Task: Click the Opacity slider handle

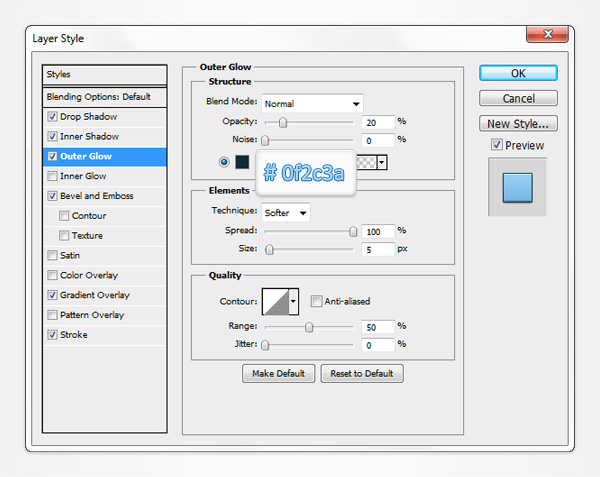Action: click(x=283, y=122)
